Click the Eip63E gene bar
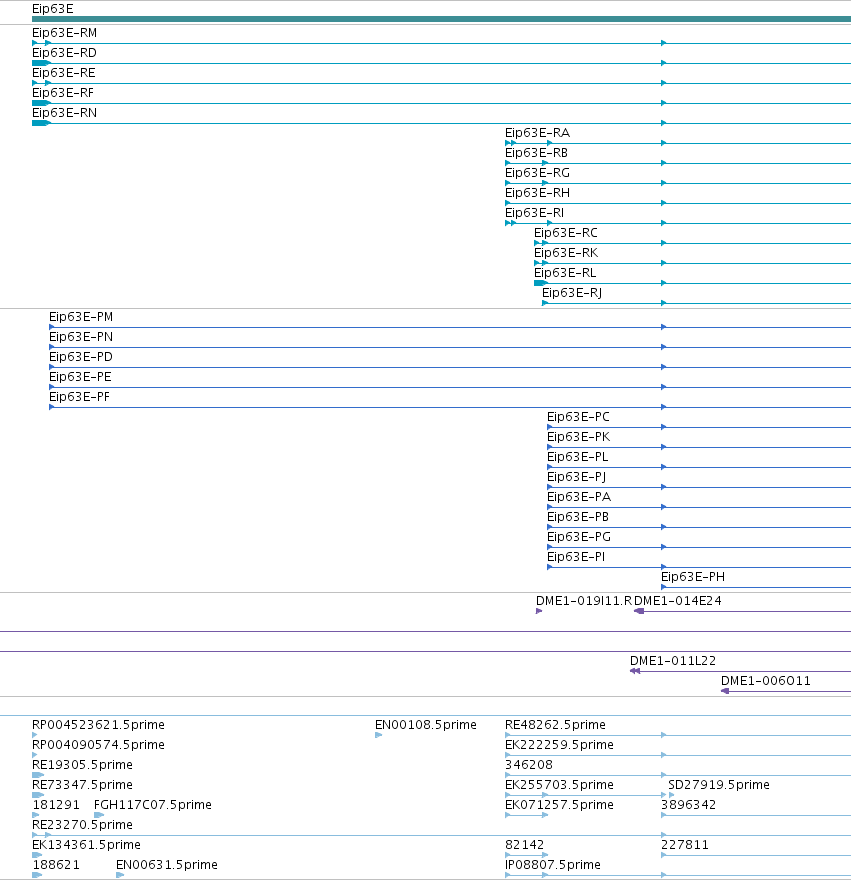Screen dimensions: 851x880 tap(441, 19)
